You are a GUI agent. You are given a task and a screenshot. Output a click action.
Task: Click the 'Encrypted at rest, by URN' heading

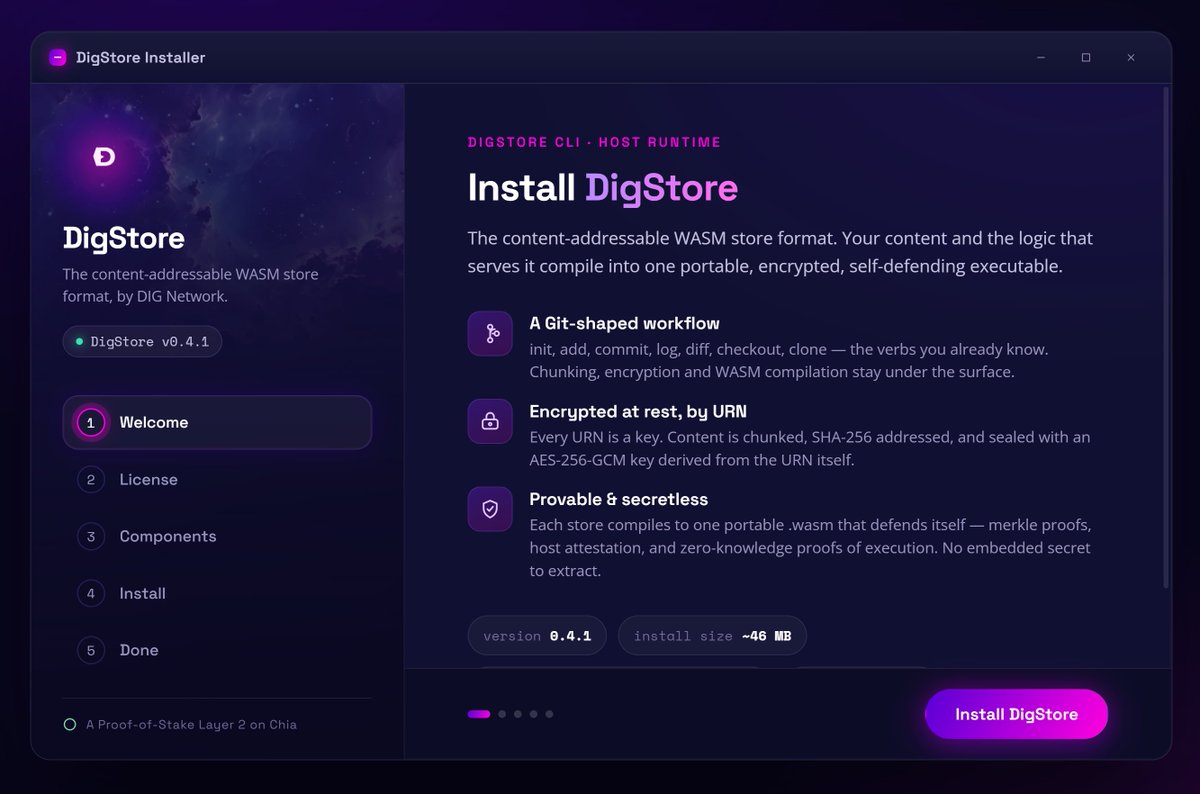638,412
